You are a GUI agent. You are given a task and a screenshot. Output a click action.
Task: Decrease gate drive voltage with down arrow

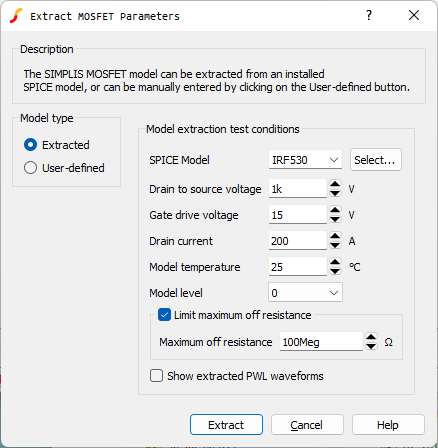coord(335,219)
